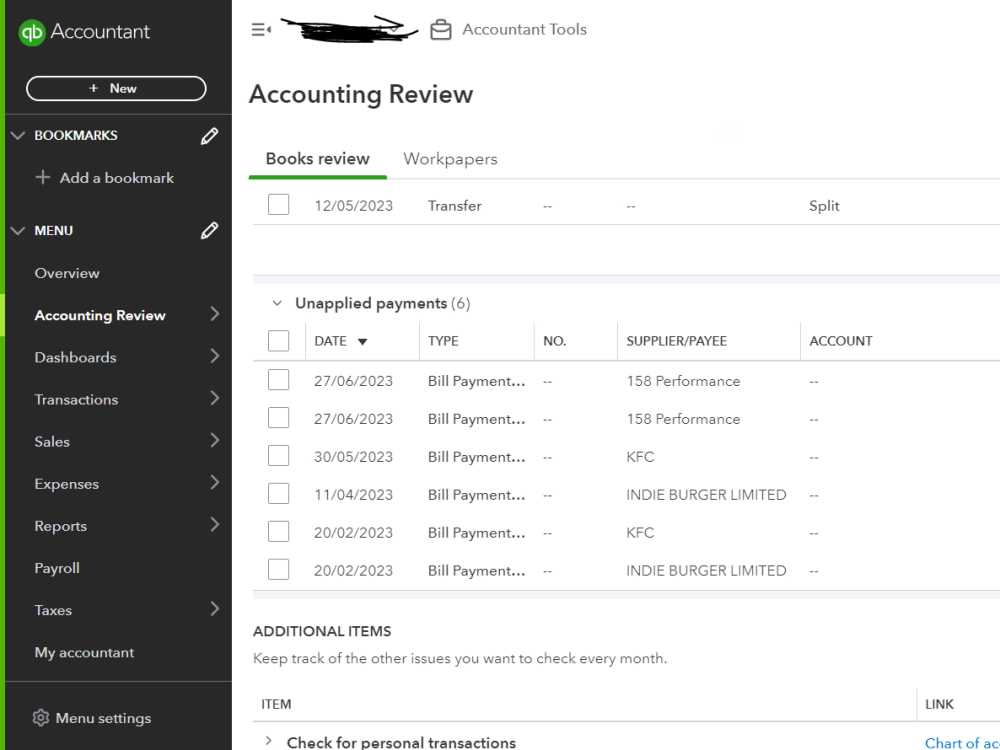Switch to the Workpapers tab
Viewport: 1000px width, 750px height.
[x=450, y=159]
